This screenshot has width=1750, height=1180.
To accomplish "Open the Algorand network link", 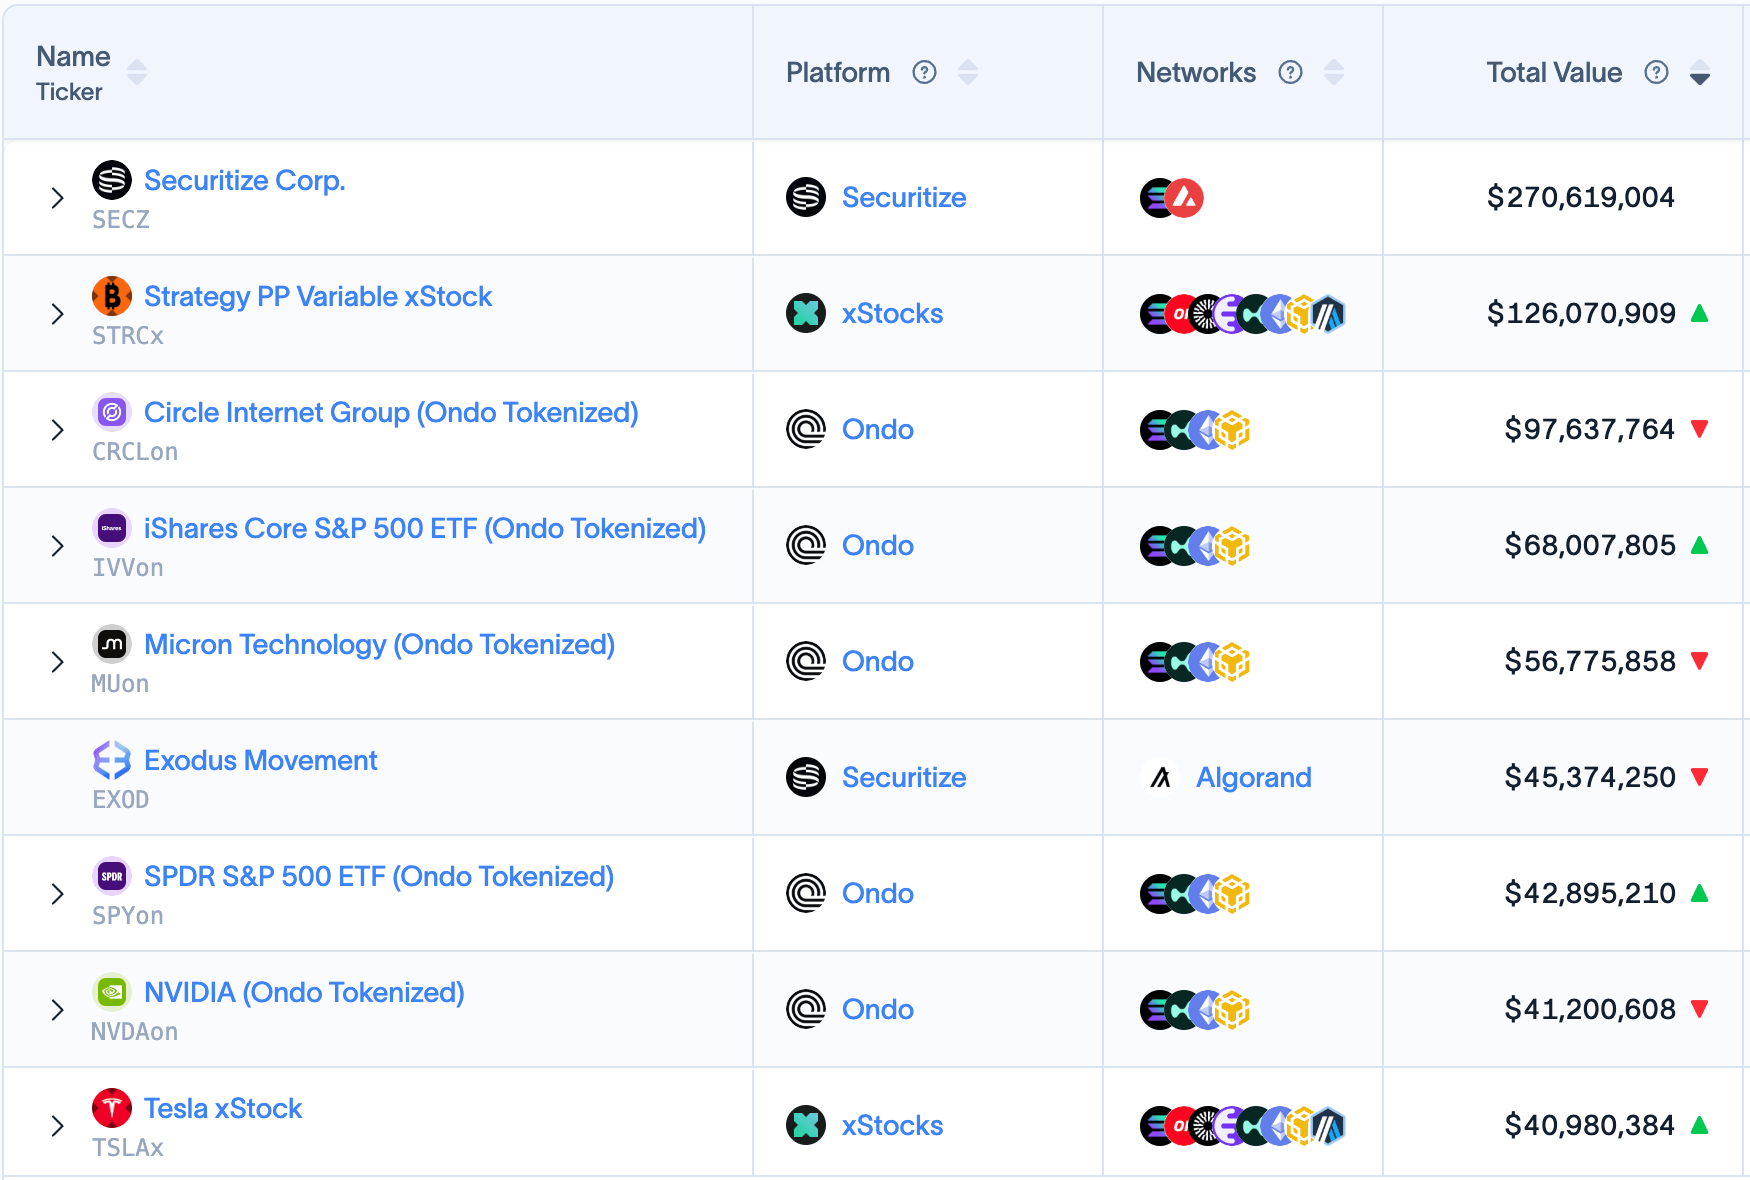I will click(1254, 777).
